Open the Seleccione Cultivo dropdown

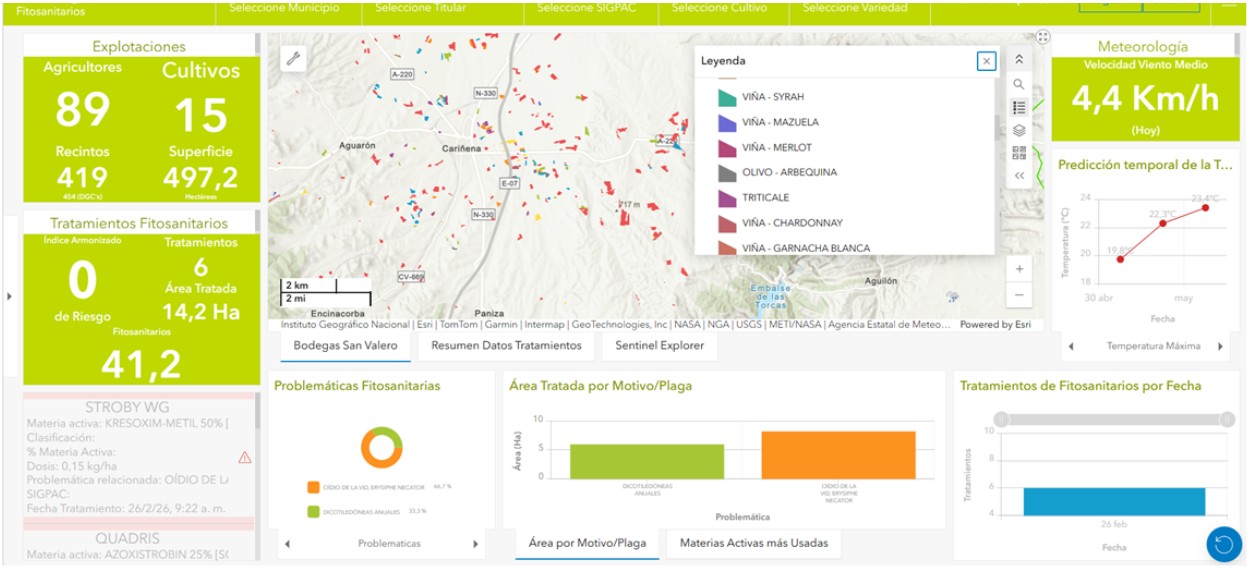click(x=720, y=8)
